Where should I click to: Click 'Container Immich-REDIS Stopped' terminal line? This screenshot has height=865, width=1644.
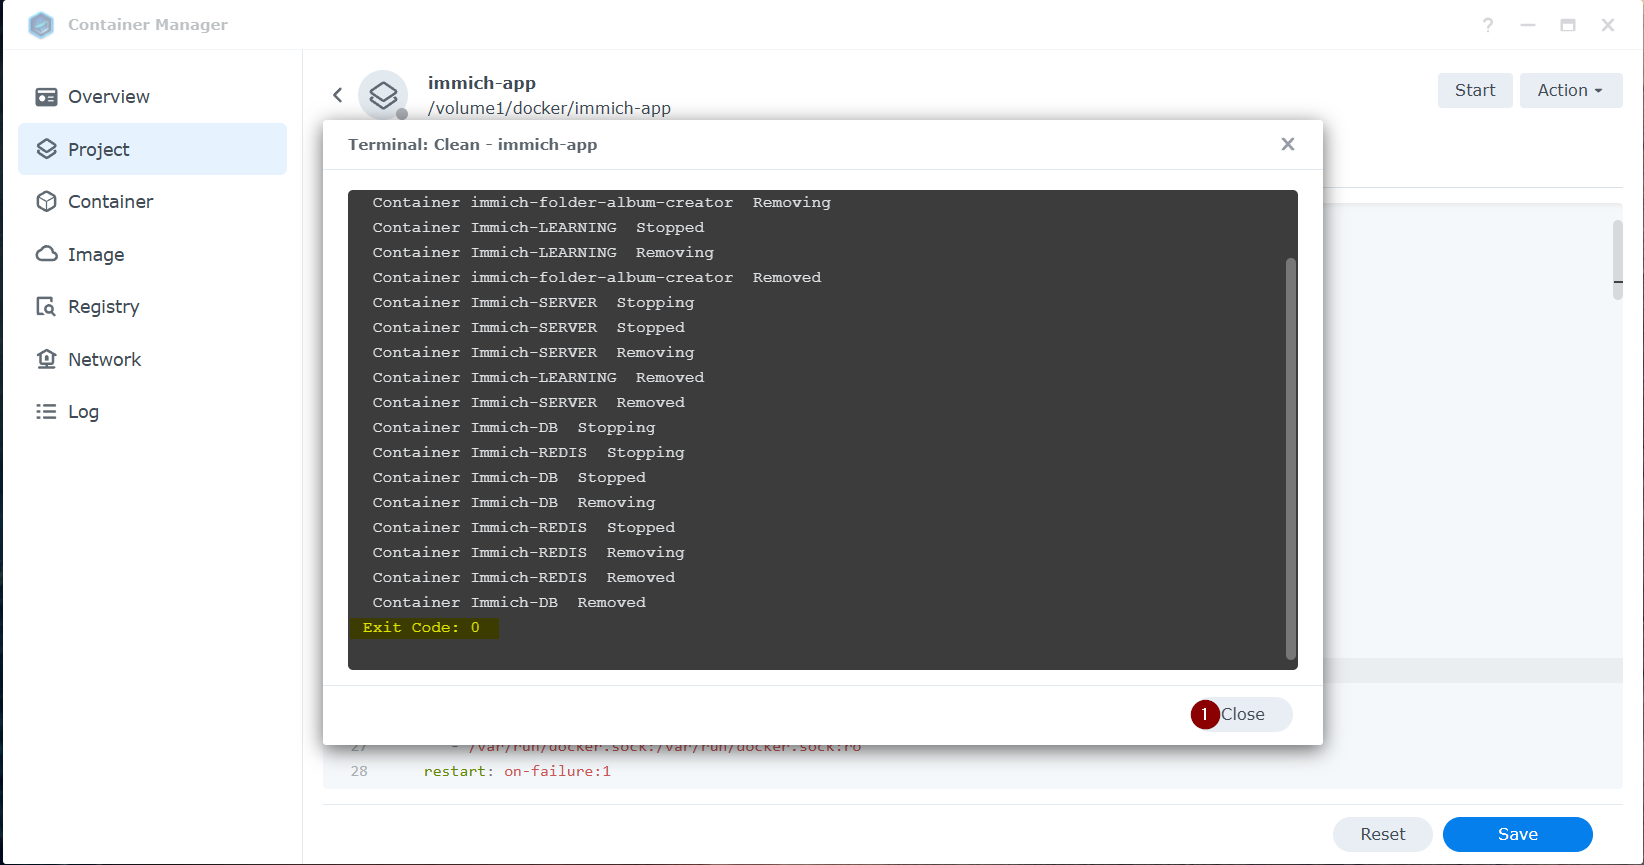tap(524, 528)
